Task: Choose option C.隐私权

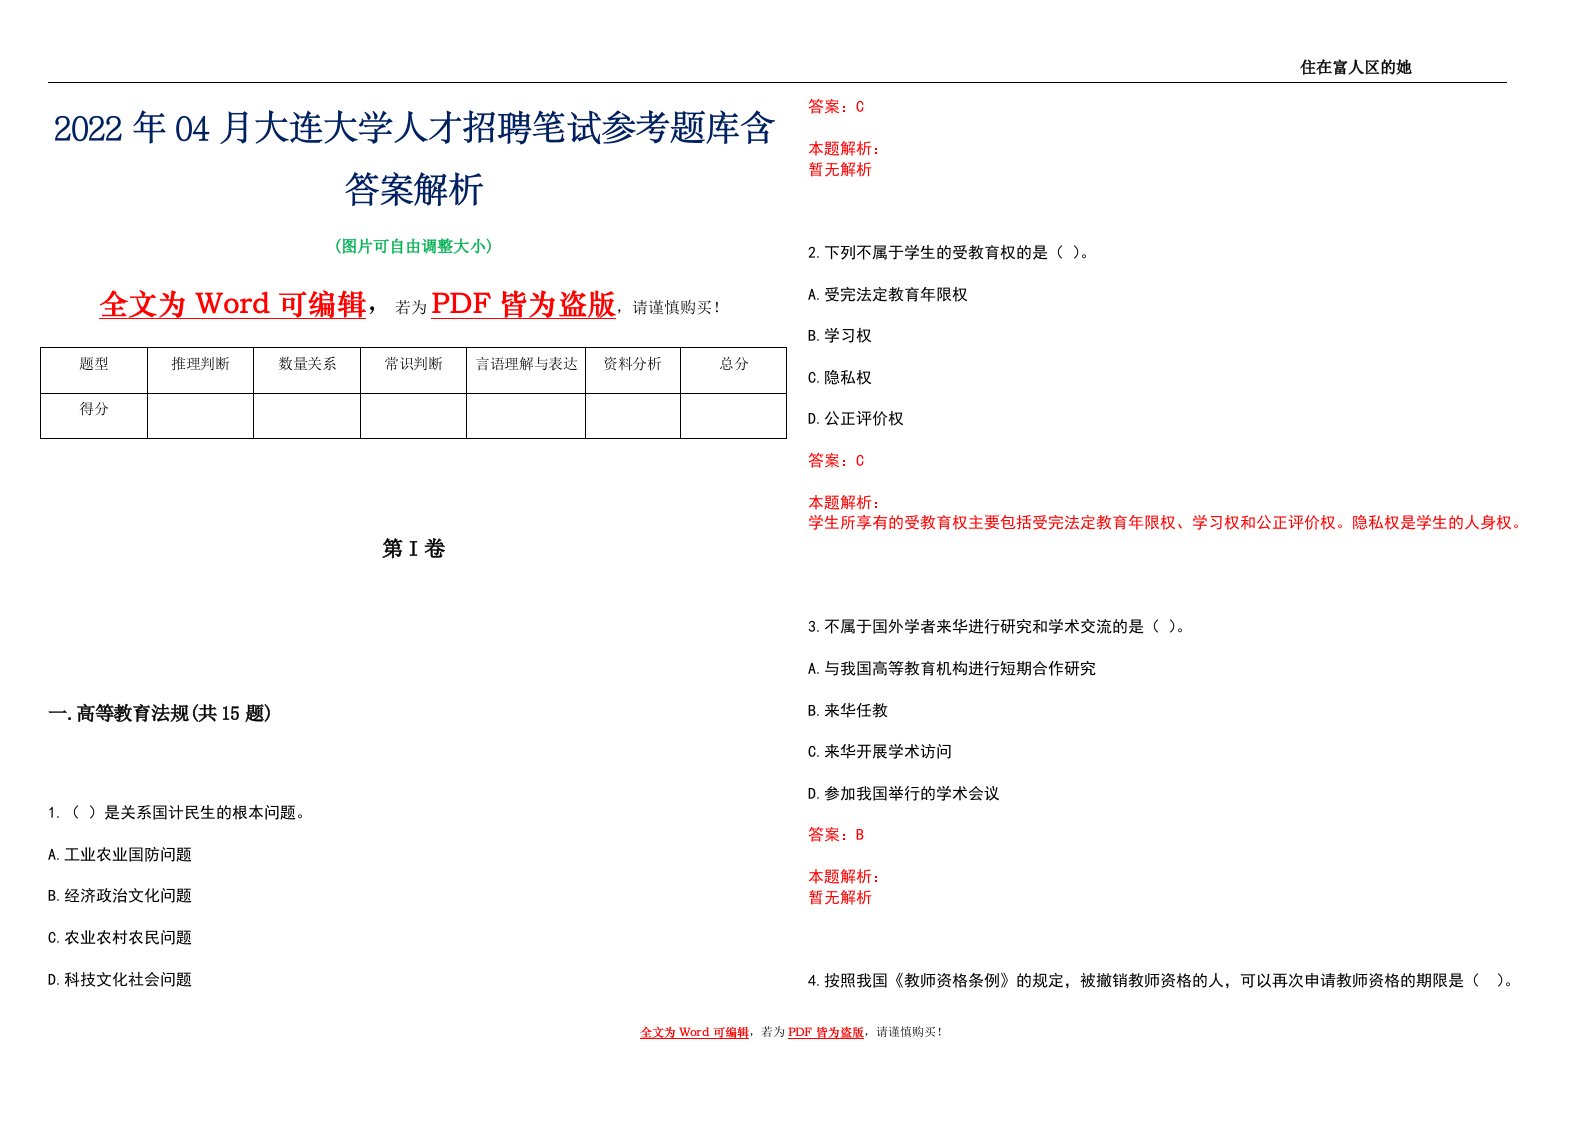Action: click(840, 378)
